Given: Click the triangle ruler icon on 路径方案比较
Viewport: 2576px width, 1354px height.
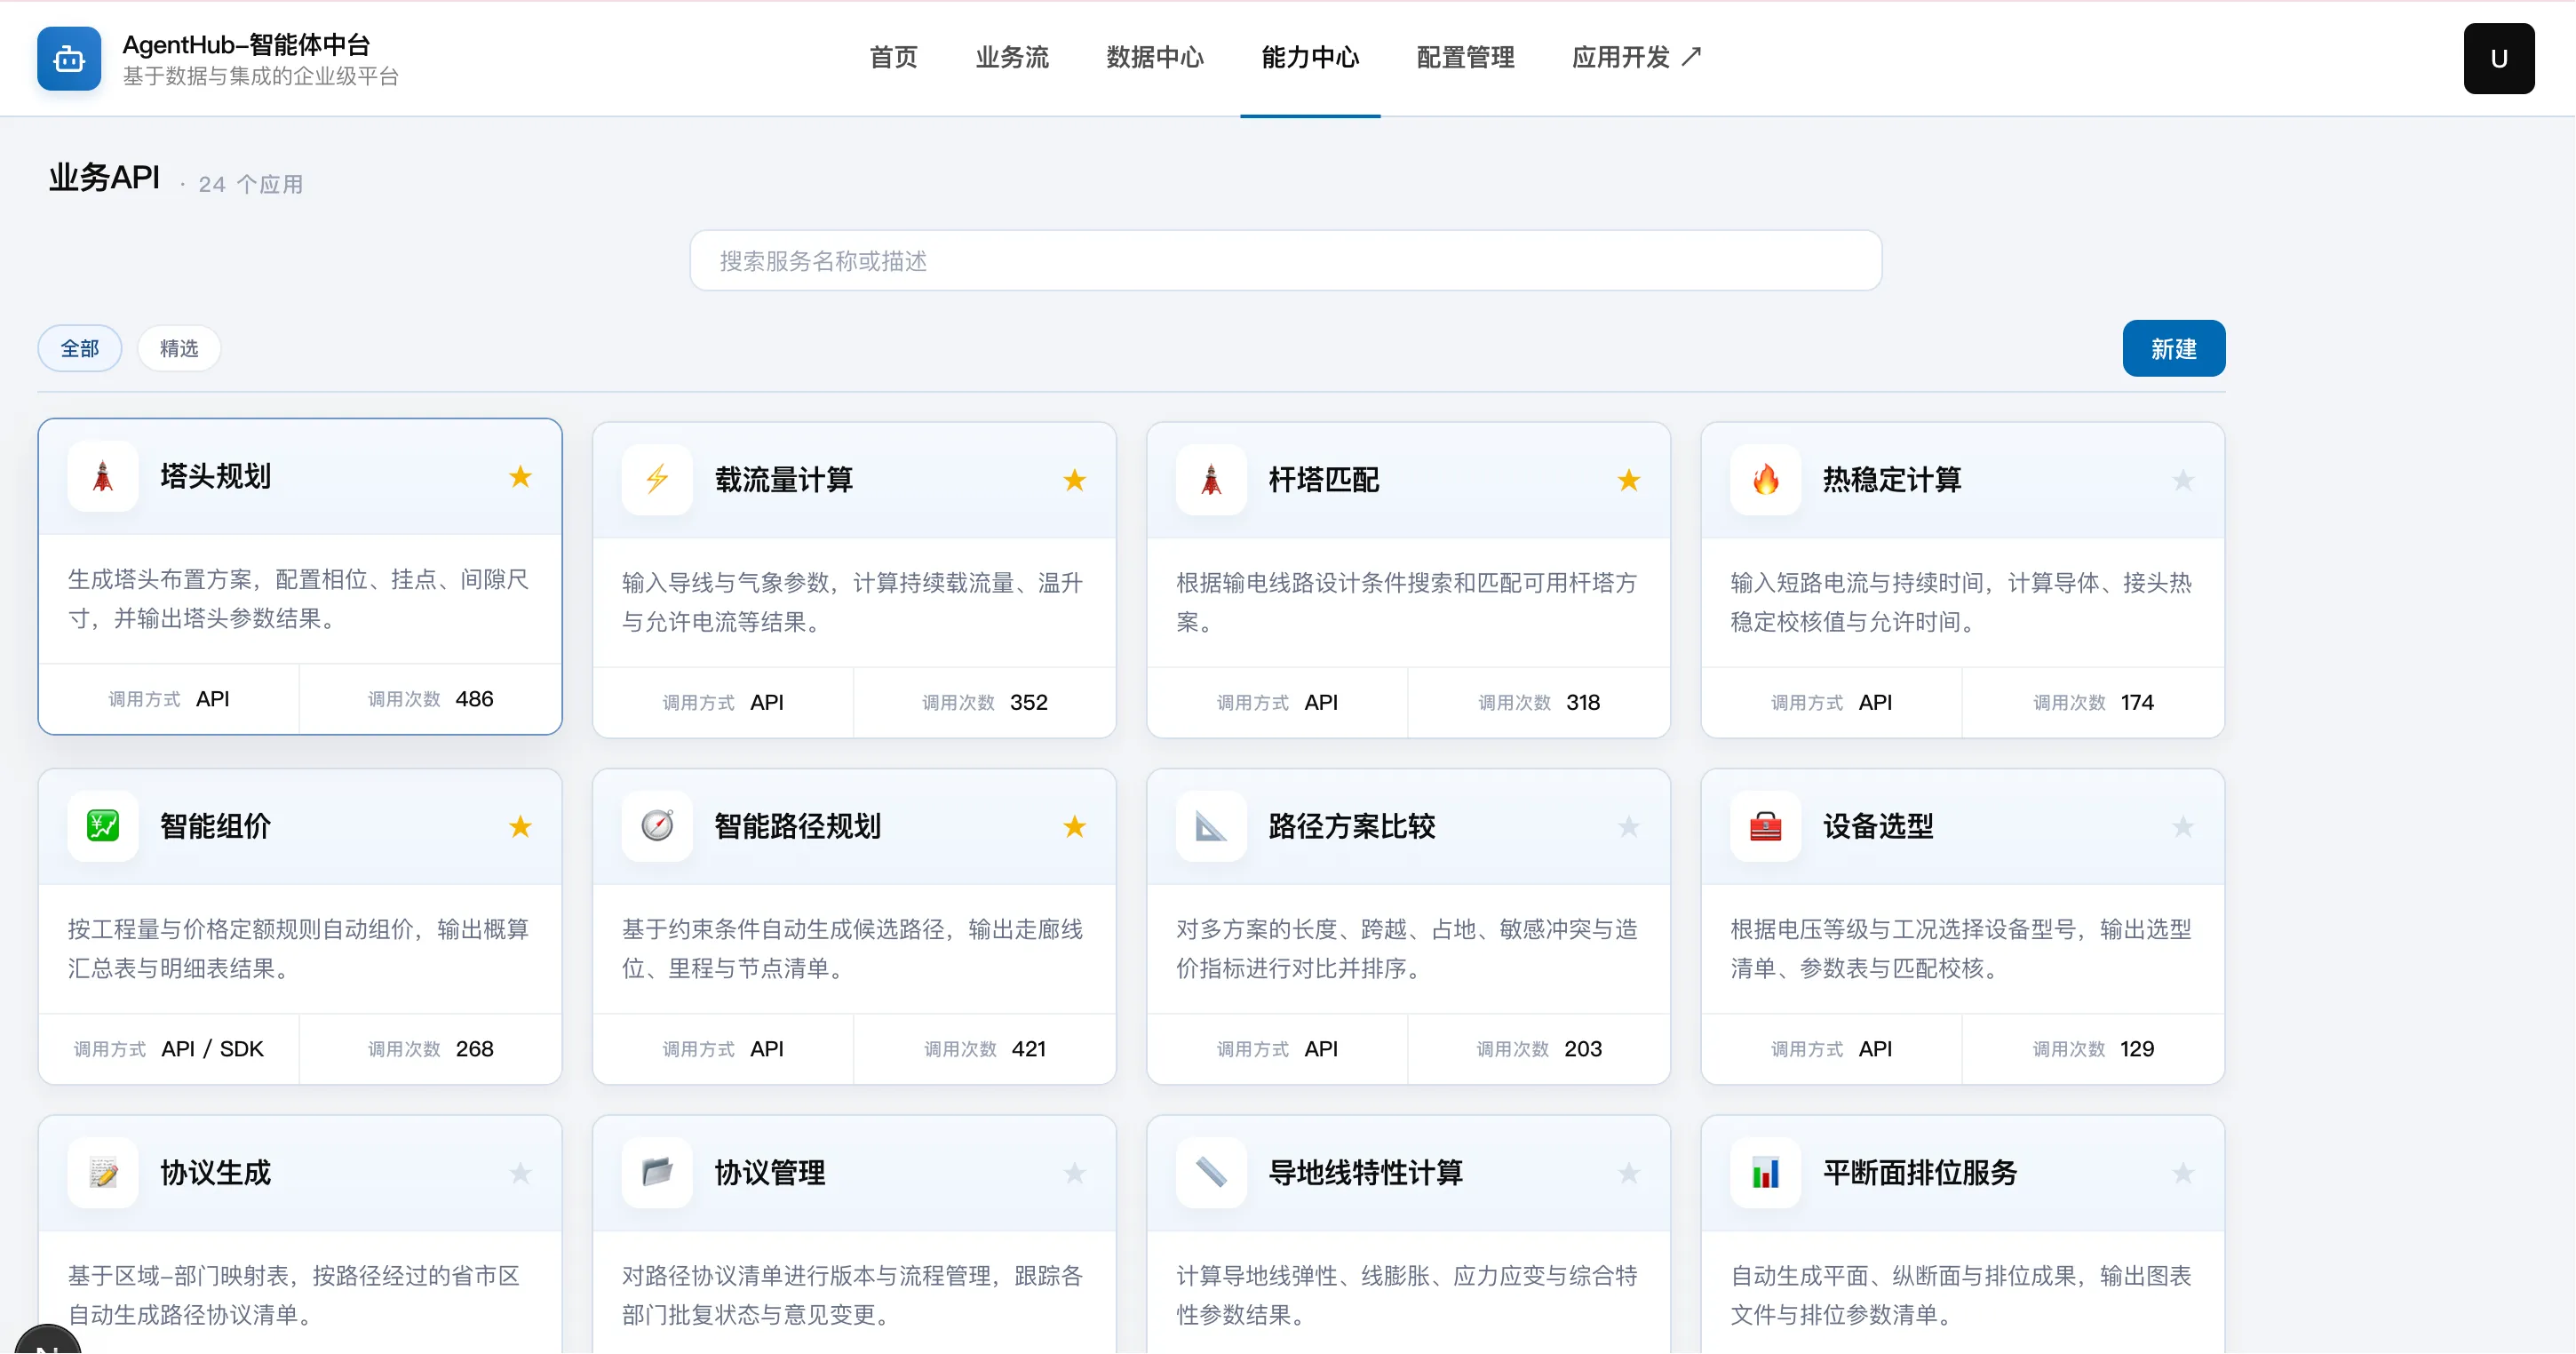Looking at the screenshot, I should click(1211, 826).
